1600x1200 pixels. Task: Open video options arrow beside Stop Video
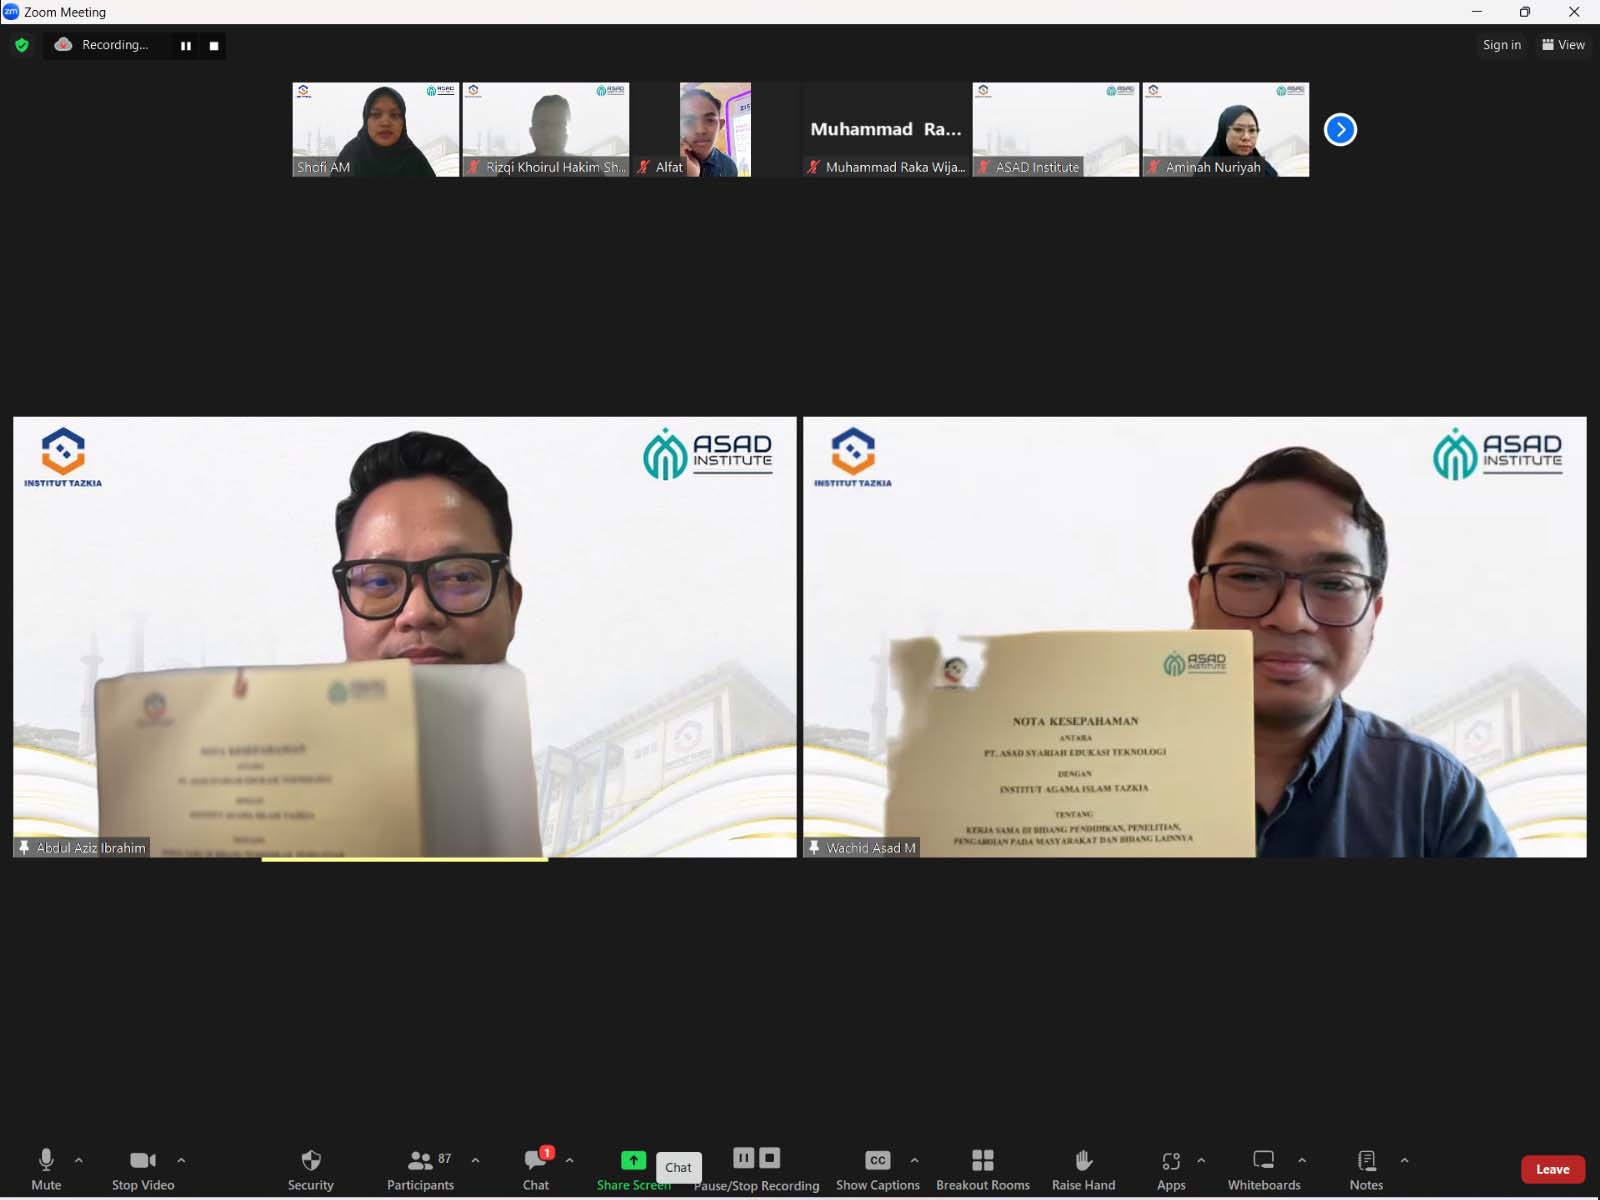(181, 1160)
